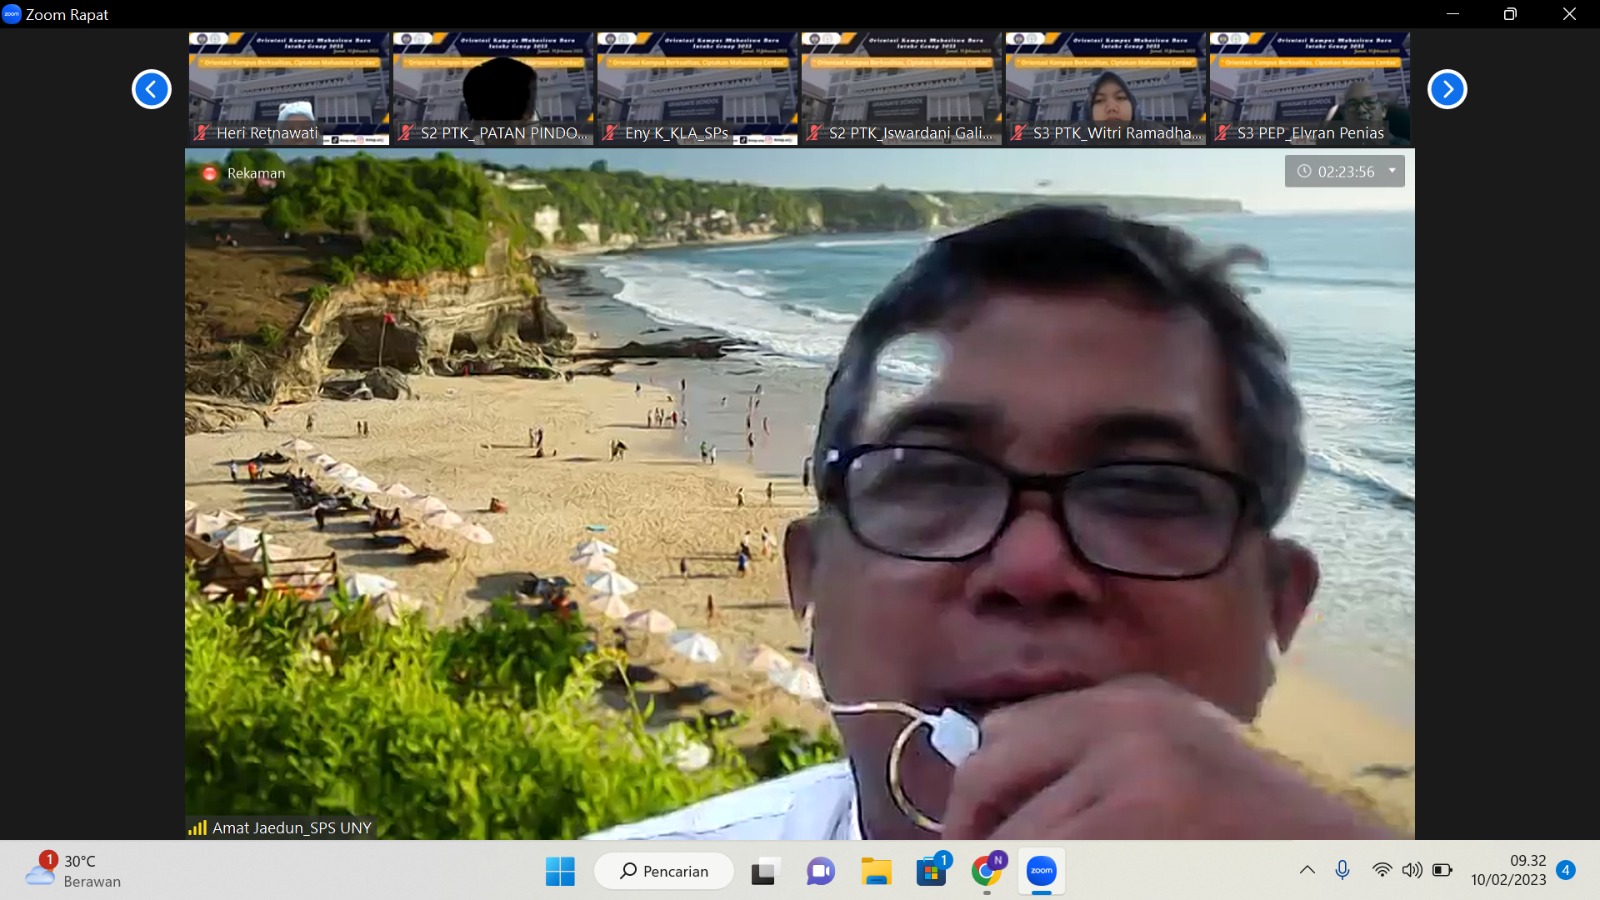Click muted mic icon of S3 PTK_Witri Ramadha
The image size is (1600, 900).
coord(1019,133)
